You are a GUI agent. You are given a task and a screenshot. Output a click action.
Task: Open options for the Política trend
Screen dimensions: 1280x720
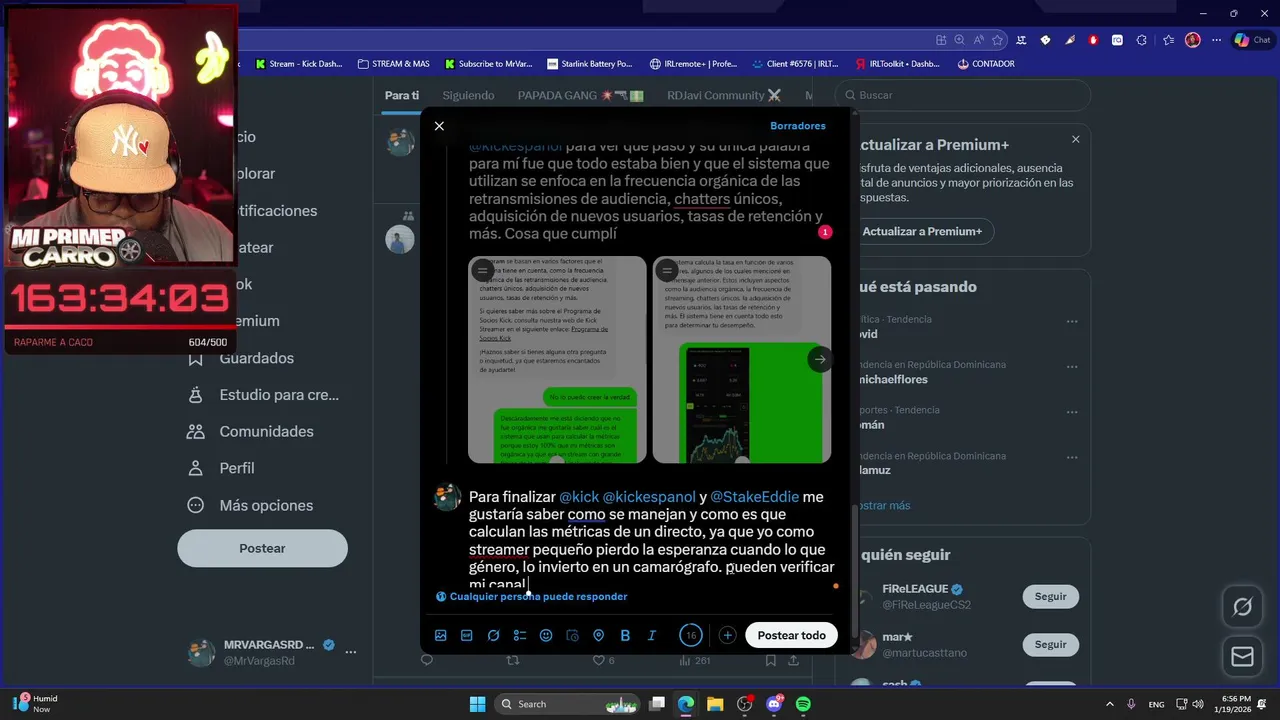(1072, 321)
